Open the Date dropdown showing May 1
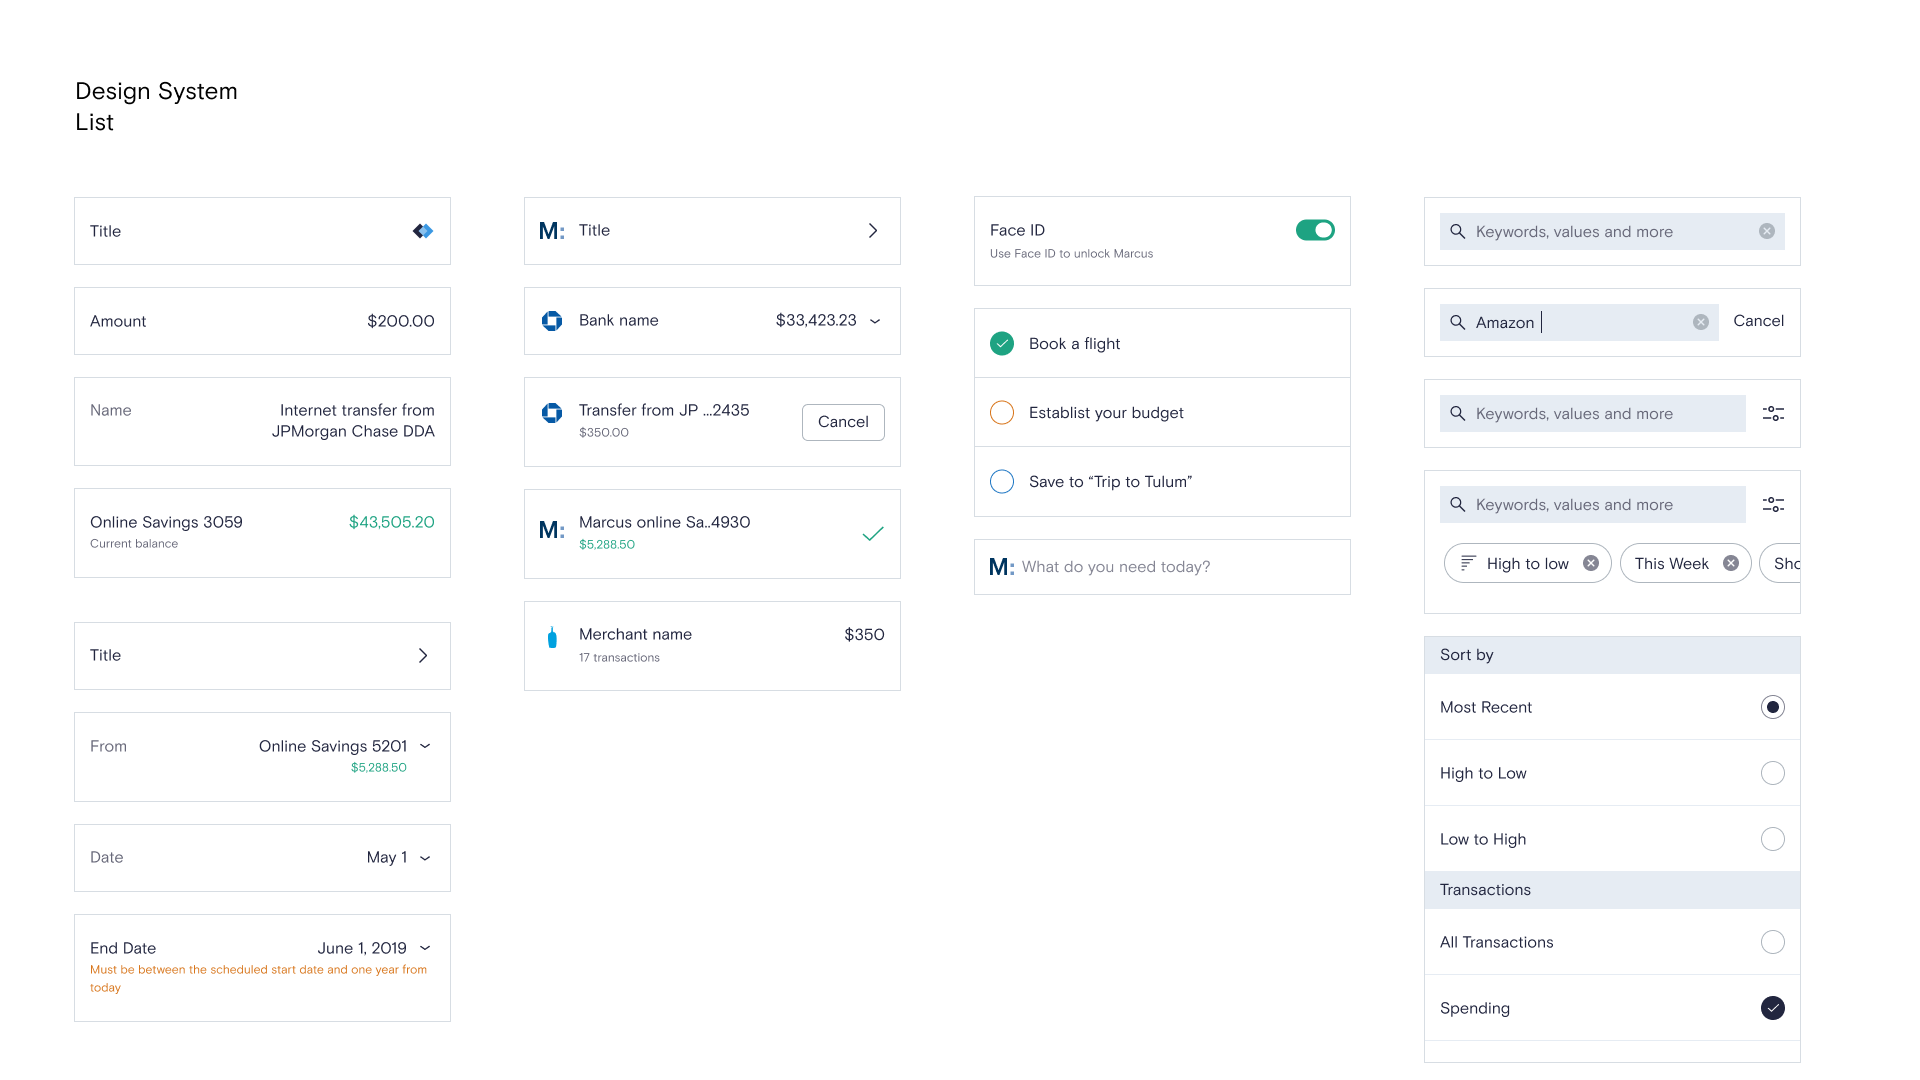The image size is (1920, 1080). pos(425,858)
